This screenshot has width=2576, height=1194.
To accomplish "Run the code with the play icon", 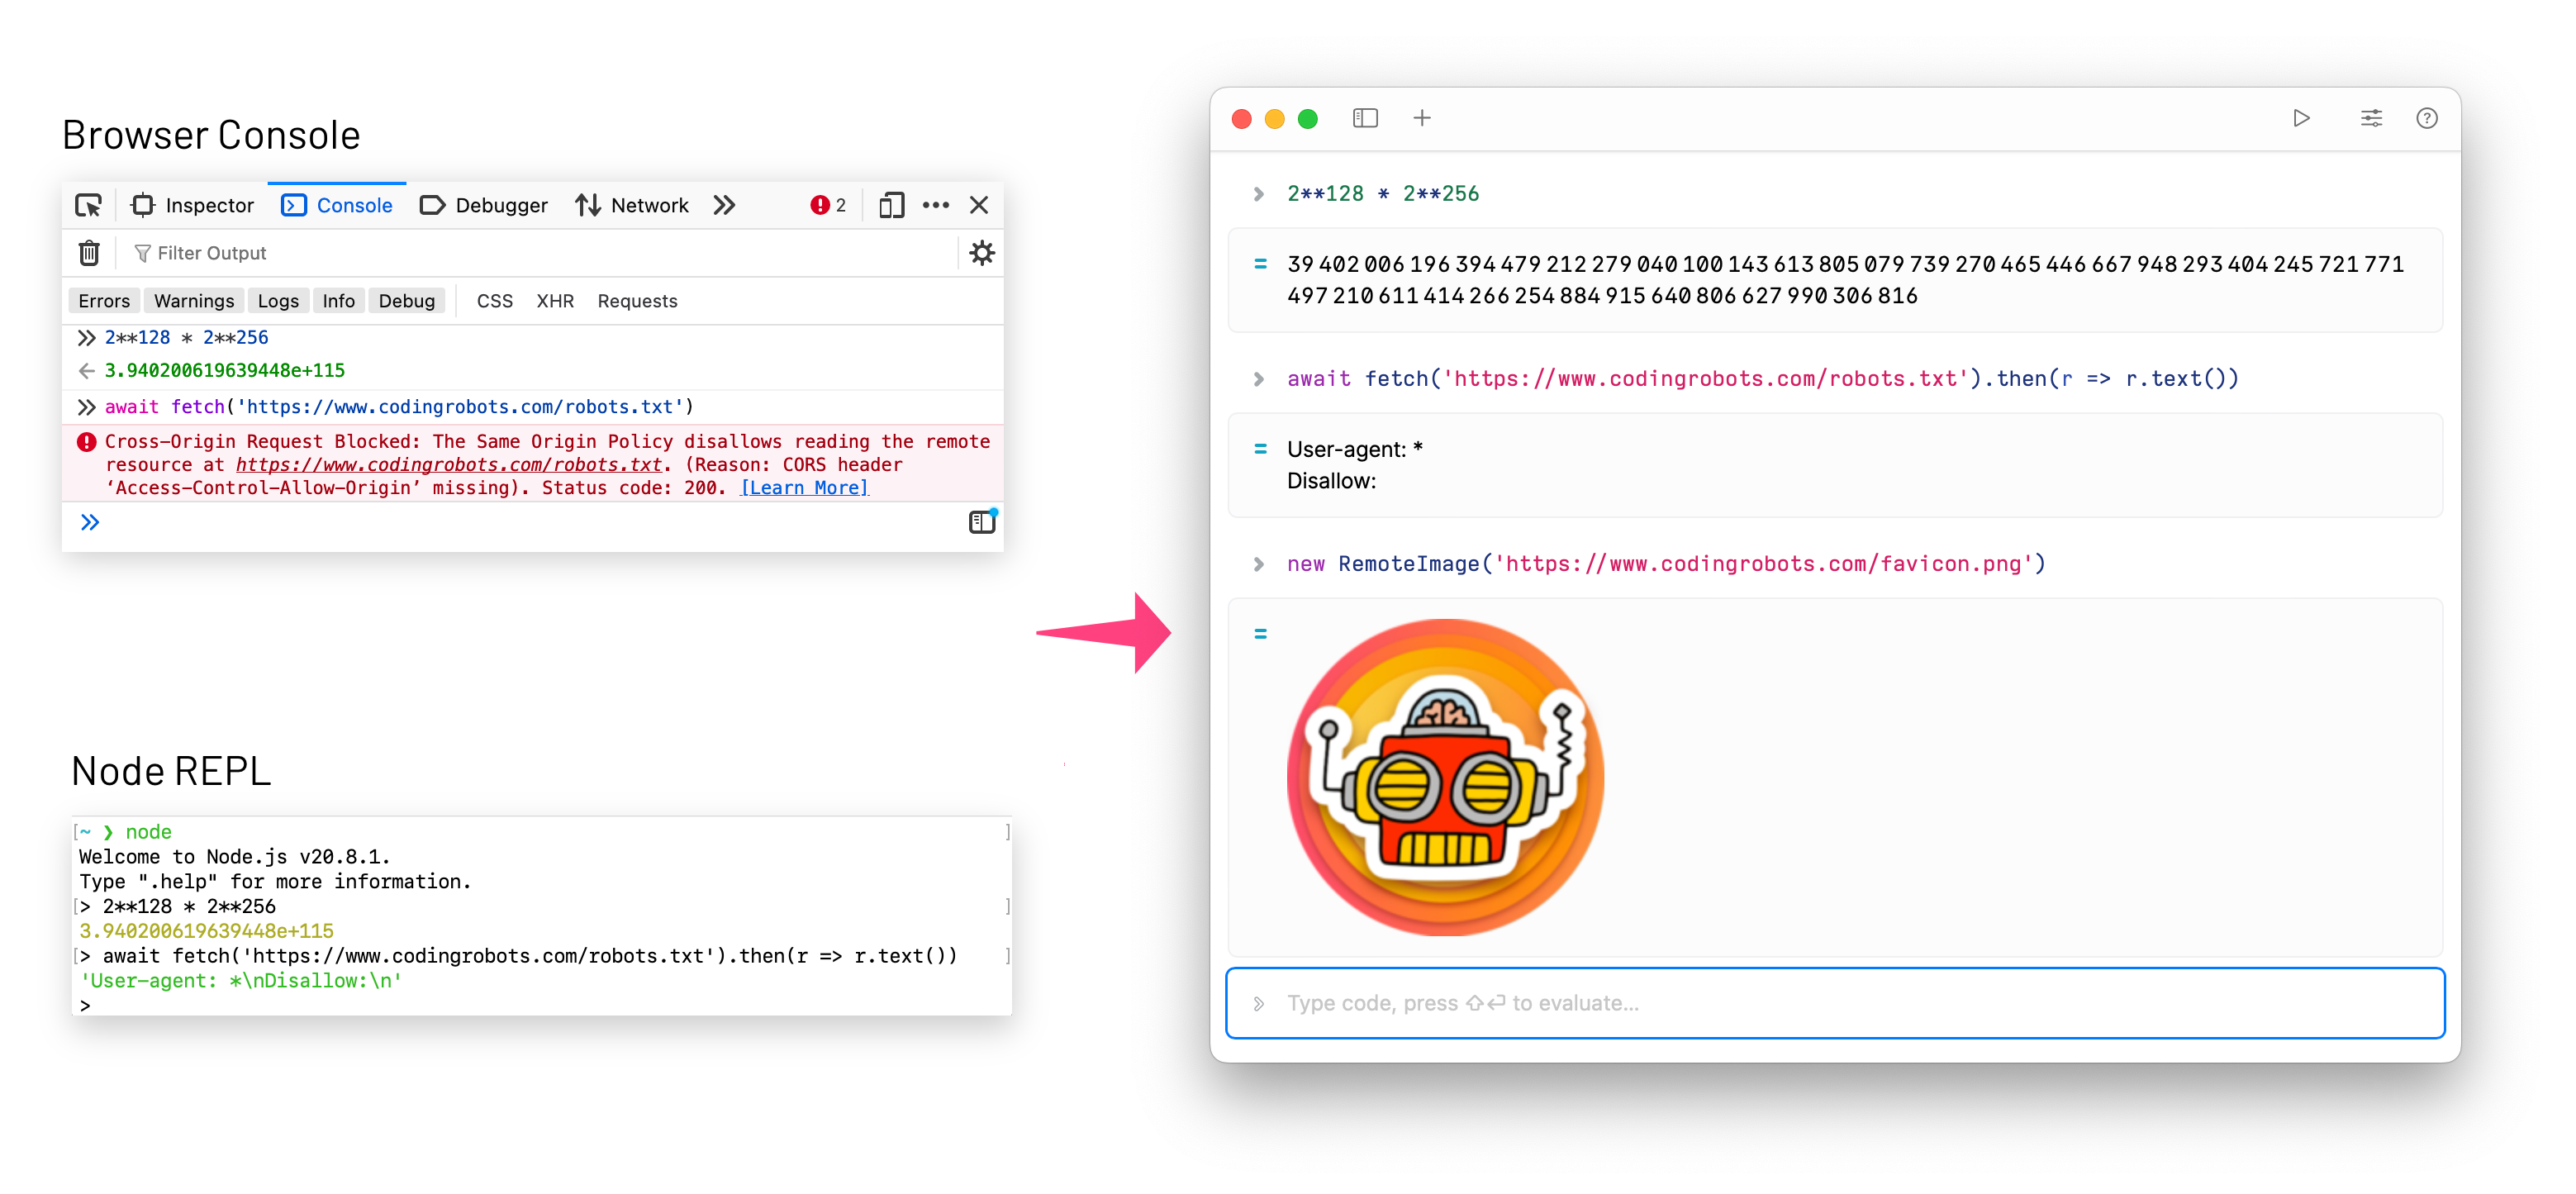I will pyautogui.click(x=2301, y=118).
